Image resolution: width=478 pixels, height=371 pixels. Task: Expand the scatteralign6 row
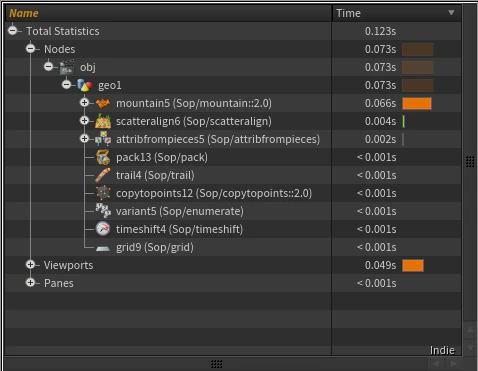[x=85, y=121]
